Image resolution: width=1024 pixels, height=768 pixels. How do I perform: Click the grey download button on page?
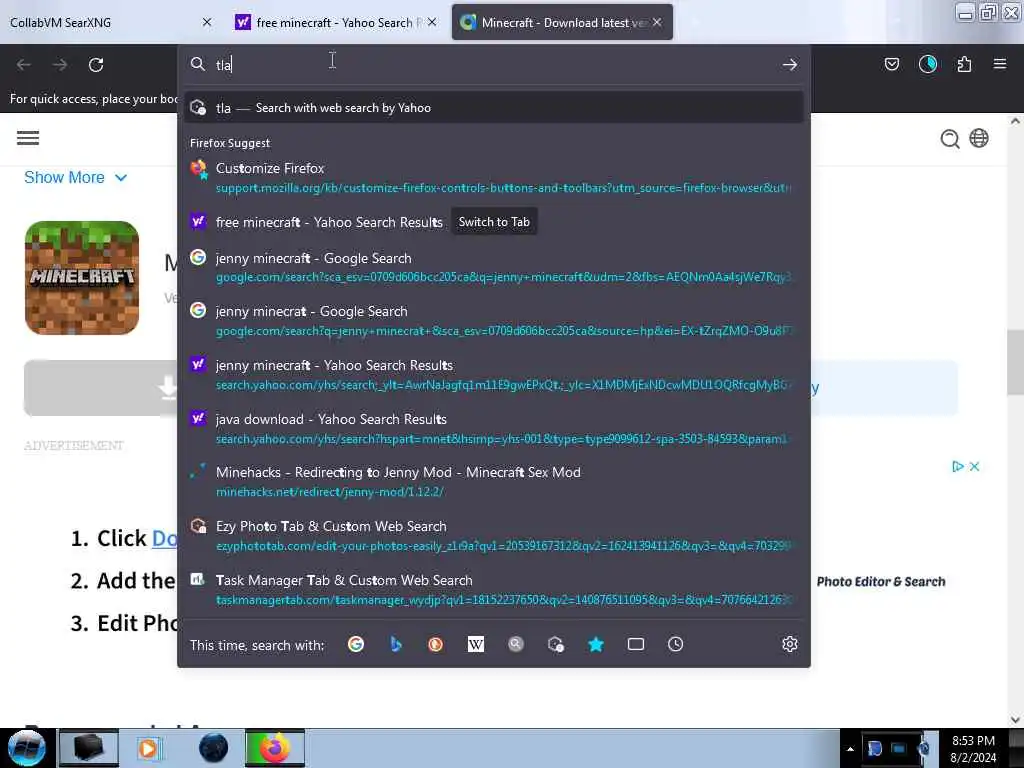[x=101, y=388]
